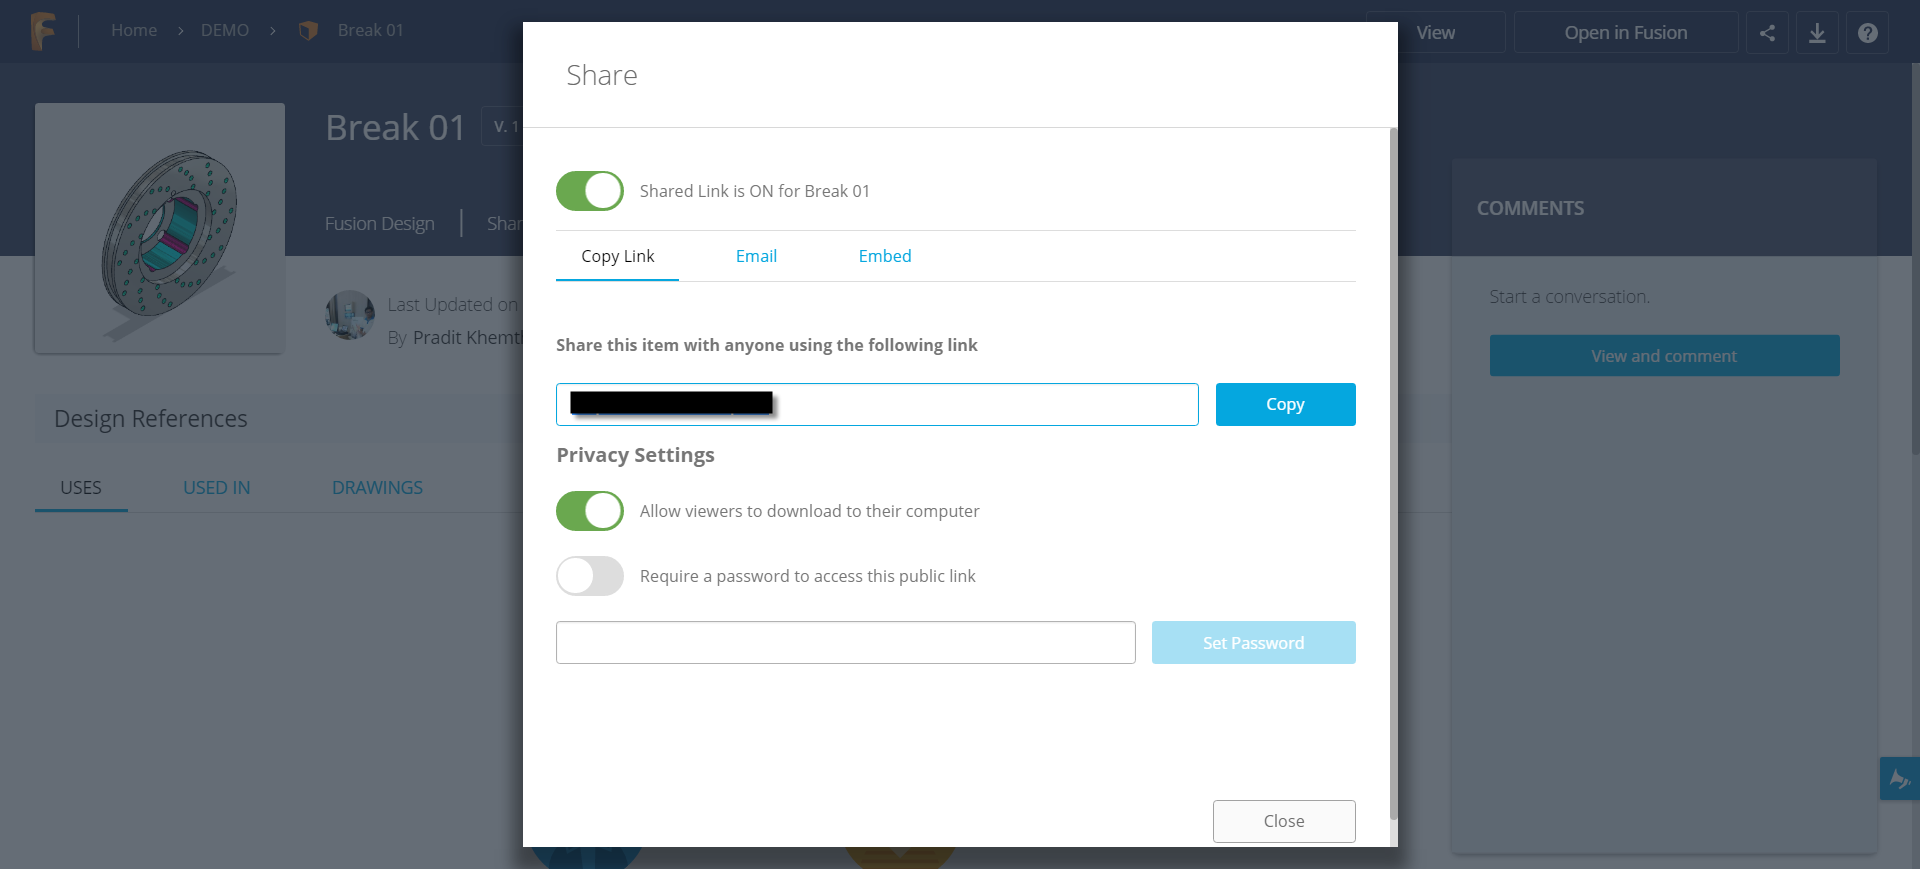Switch to the Email tab
This screenshot has height=869, width=1920.
coord(756,256)
